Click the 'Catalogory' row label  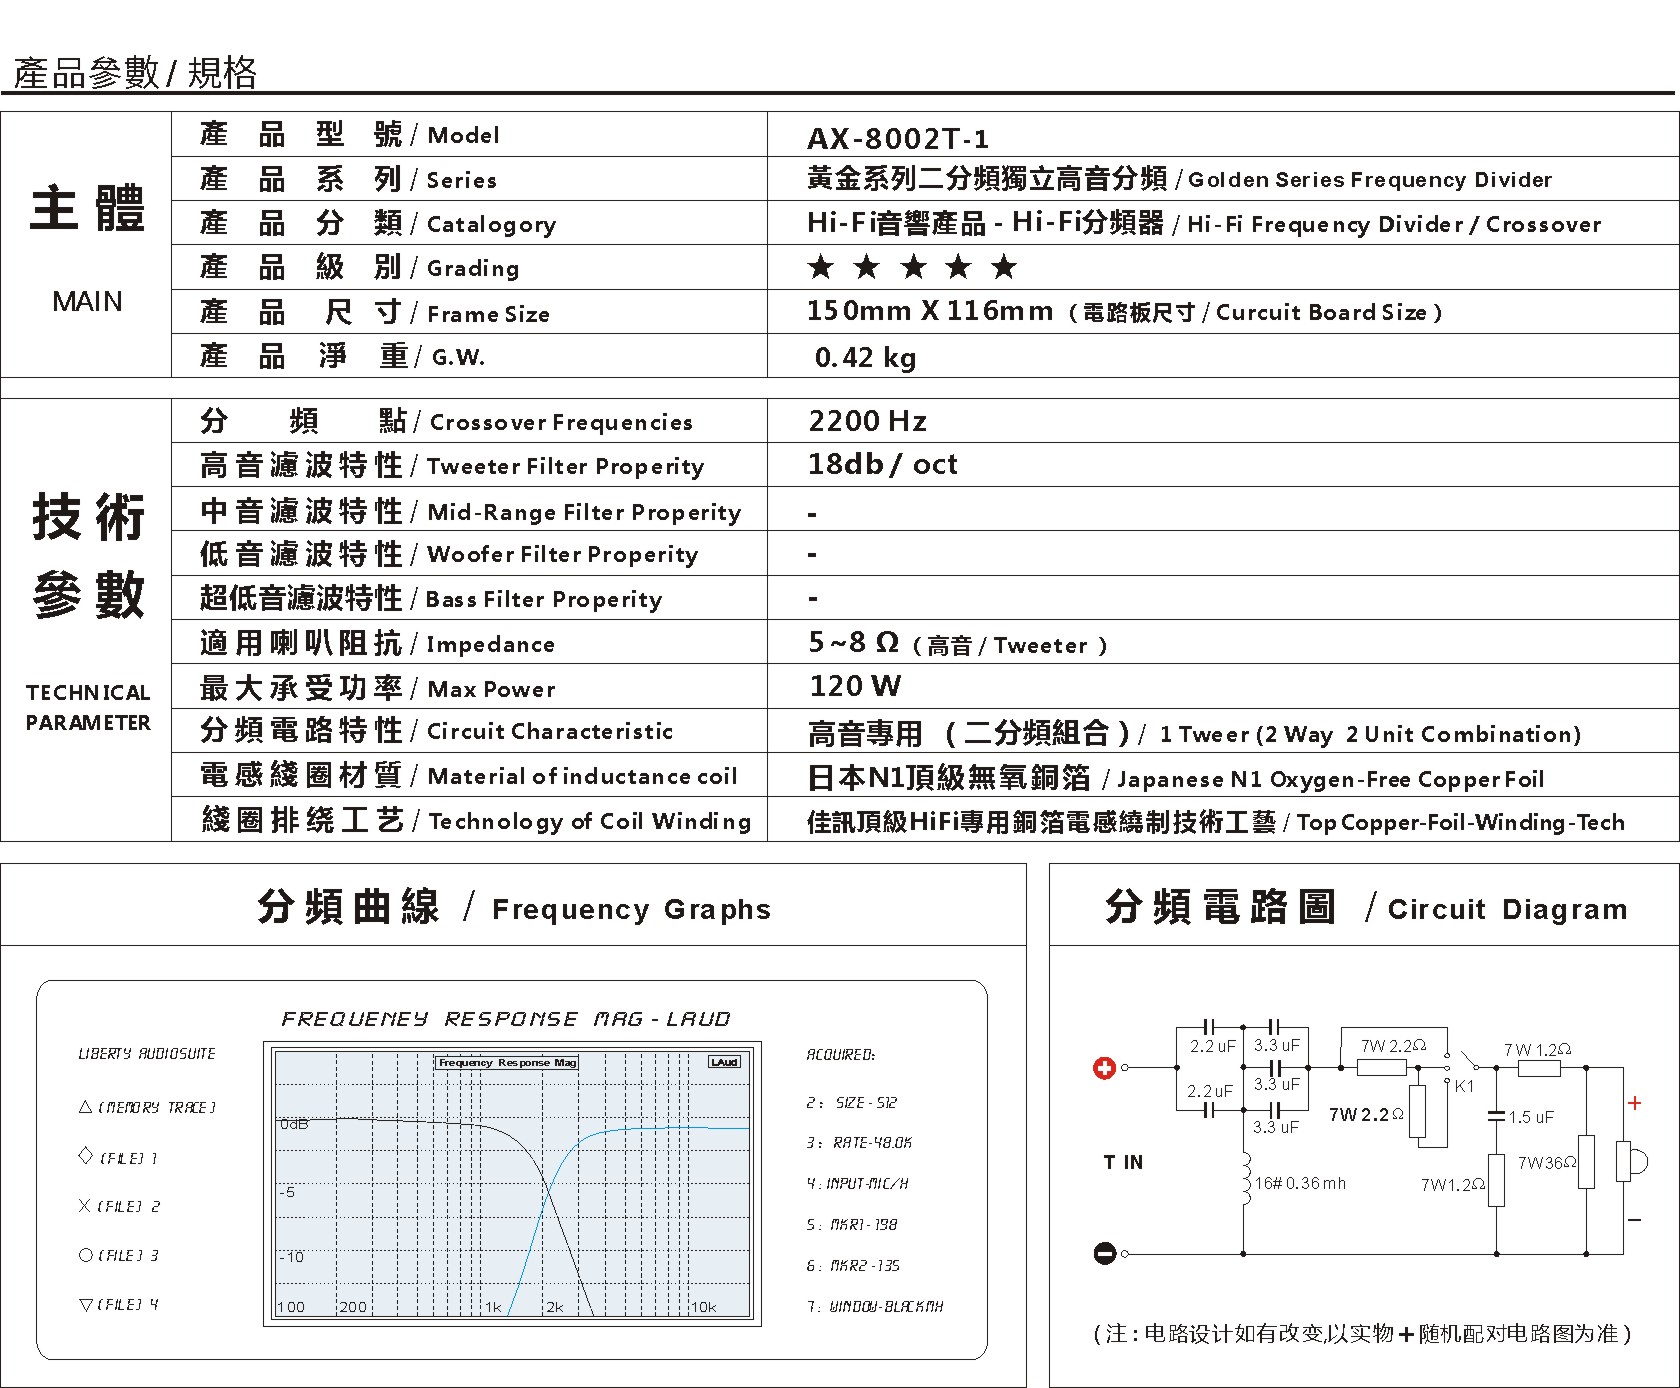491,224
